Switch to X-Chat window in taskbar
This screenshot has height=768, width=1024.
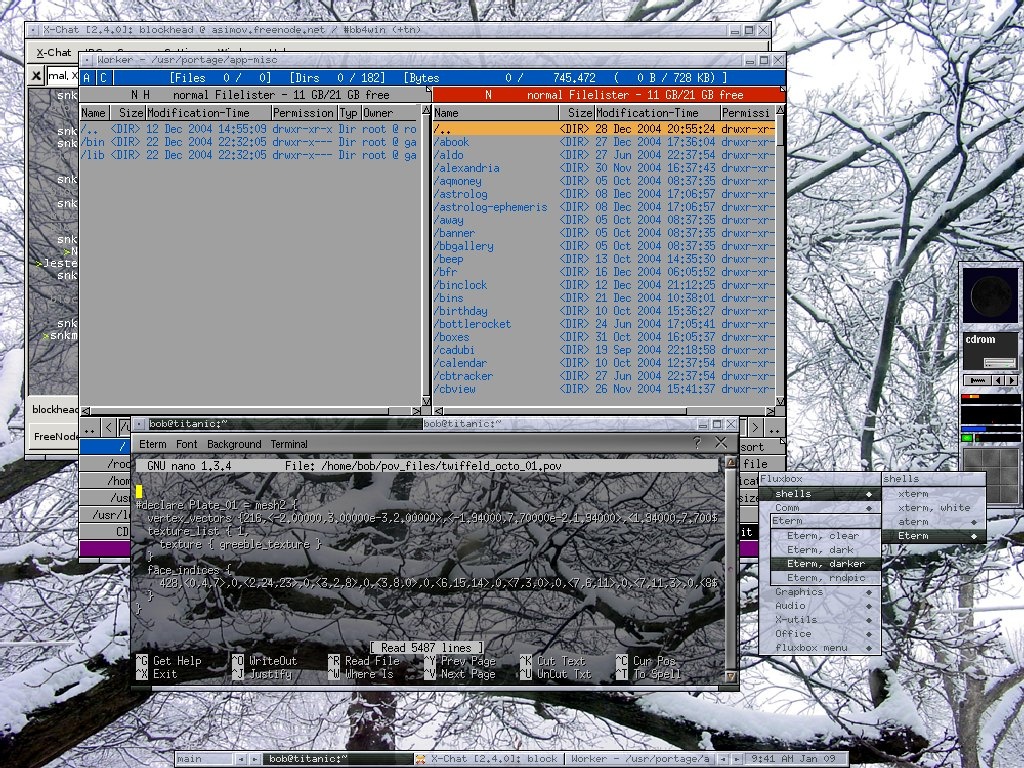coord(489,759)
